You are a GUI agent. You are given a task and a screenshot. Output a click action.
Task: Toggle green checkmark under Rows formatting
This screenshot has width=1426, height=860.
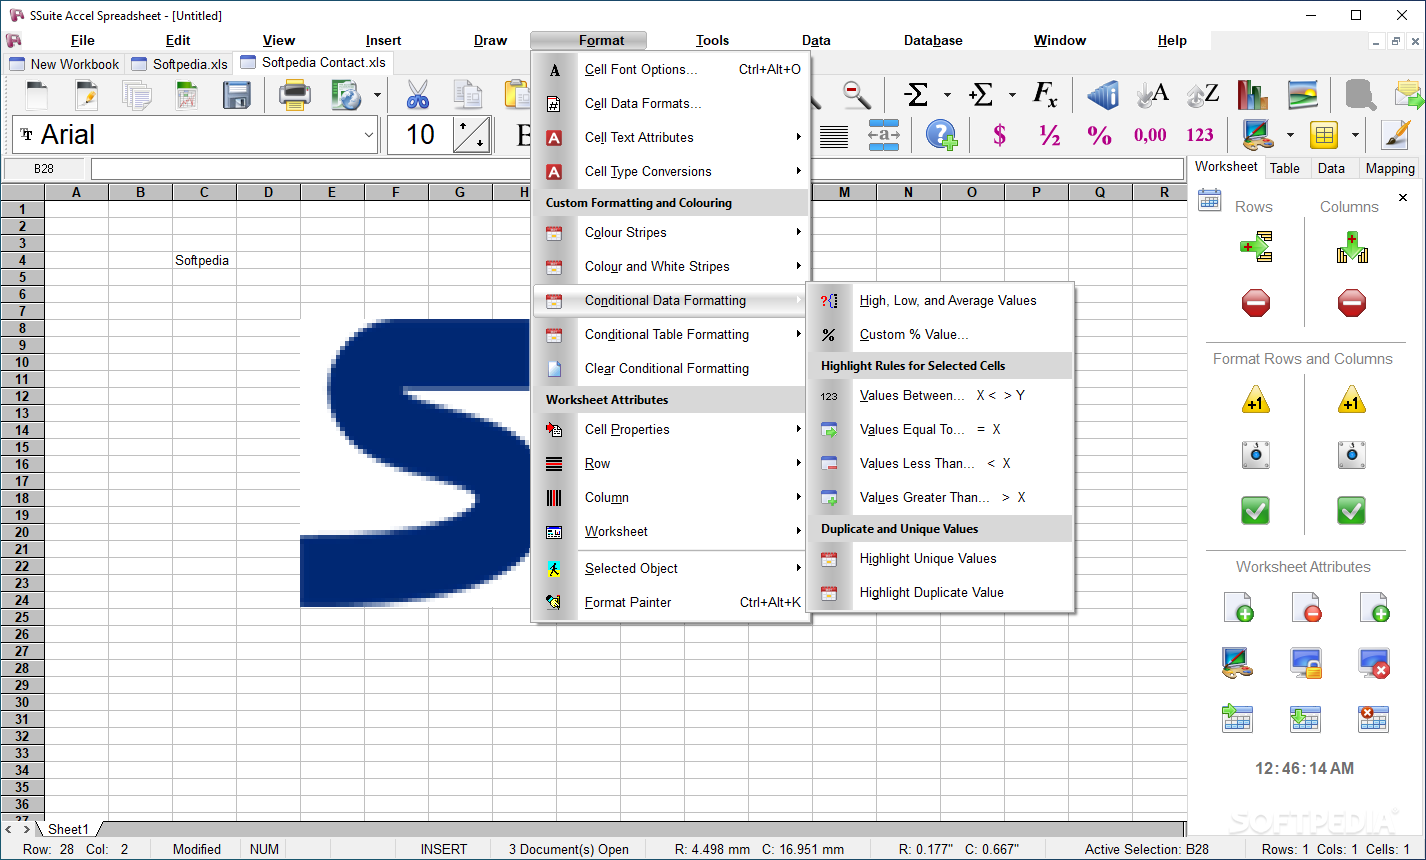point(1256,511)
